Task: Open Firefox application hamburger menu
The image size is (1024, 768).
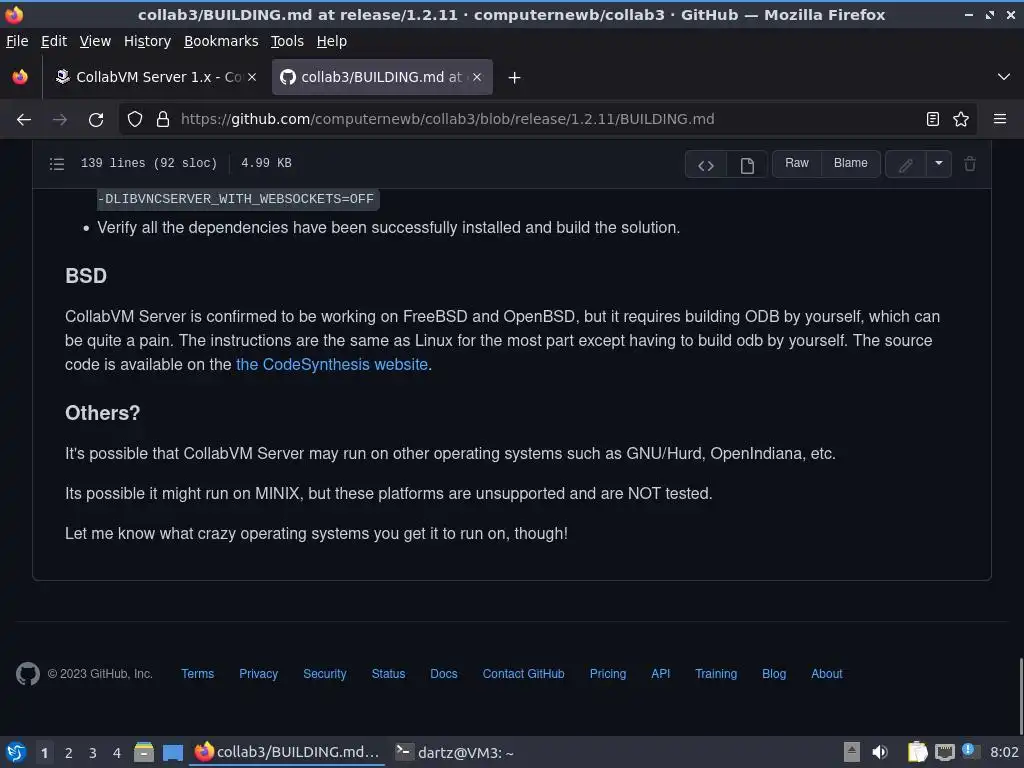Action: point(999,119)
